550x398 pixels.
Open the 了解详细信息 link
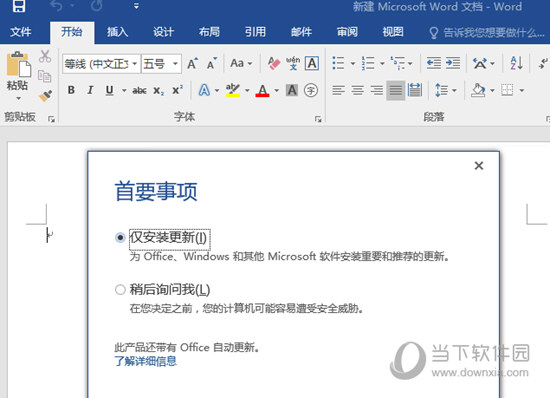(x=146, y=361)
